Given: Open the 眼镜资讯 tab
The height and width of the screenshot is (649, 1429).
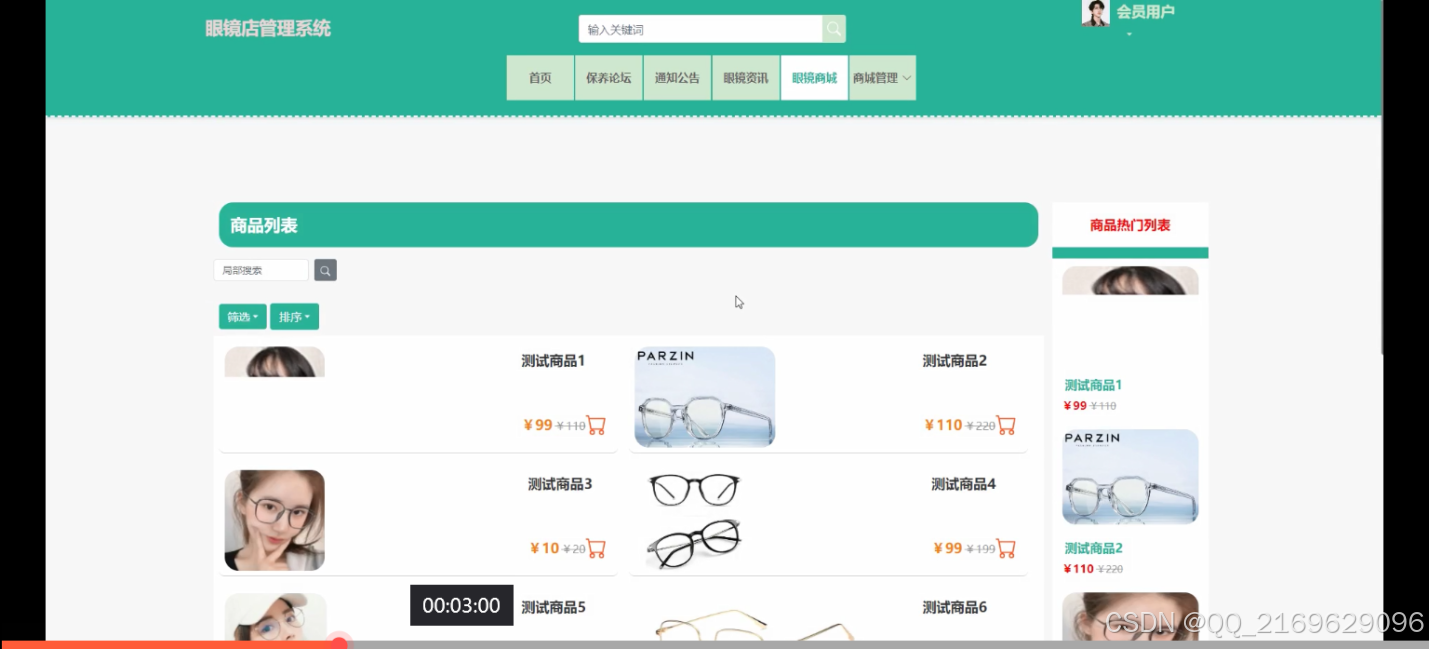Looking at the screenshot, I should point(746,78).
